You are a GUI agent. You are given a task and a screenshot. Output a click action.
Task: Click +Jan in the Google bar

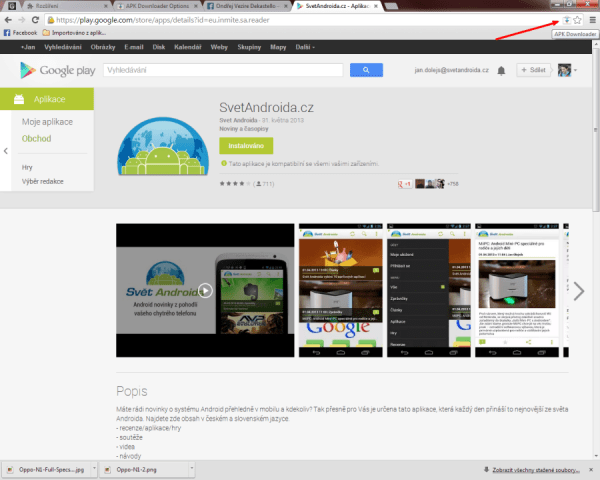[28, 47]
